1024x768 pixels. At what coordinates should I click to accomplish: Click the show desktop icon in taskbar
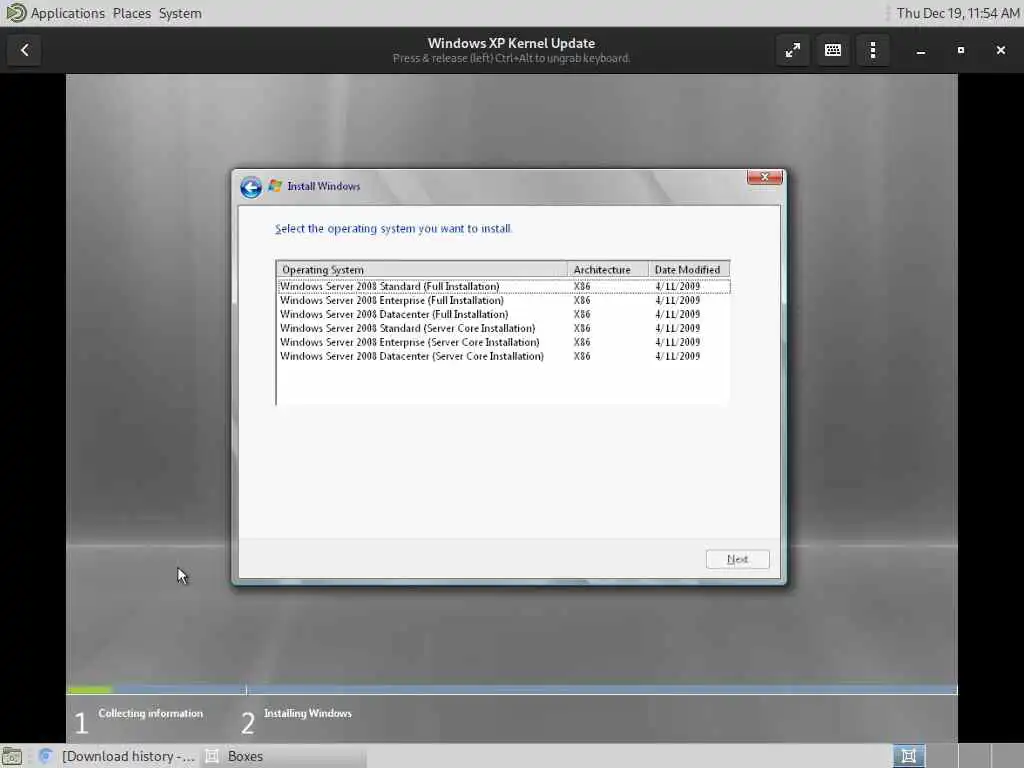(11, 756)
